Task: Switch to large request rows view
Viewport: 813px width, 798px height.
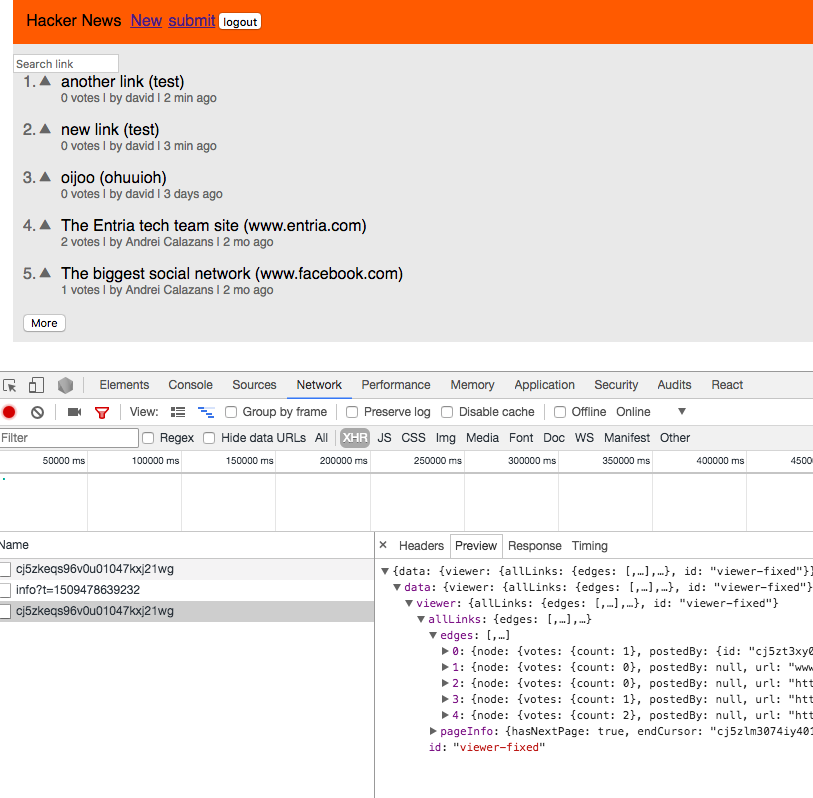Action: tap(178, 412)
